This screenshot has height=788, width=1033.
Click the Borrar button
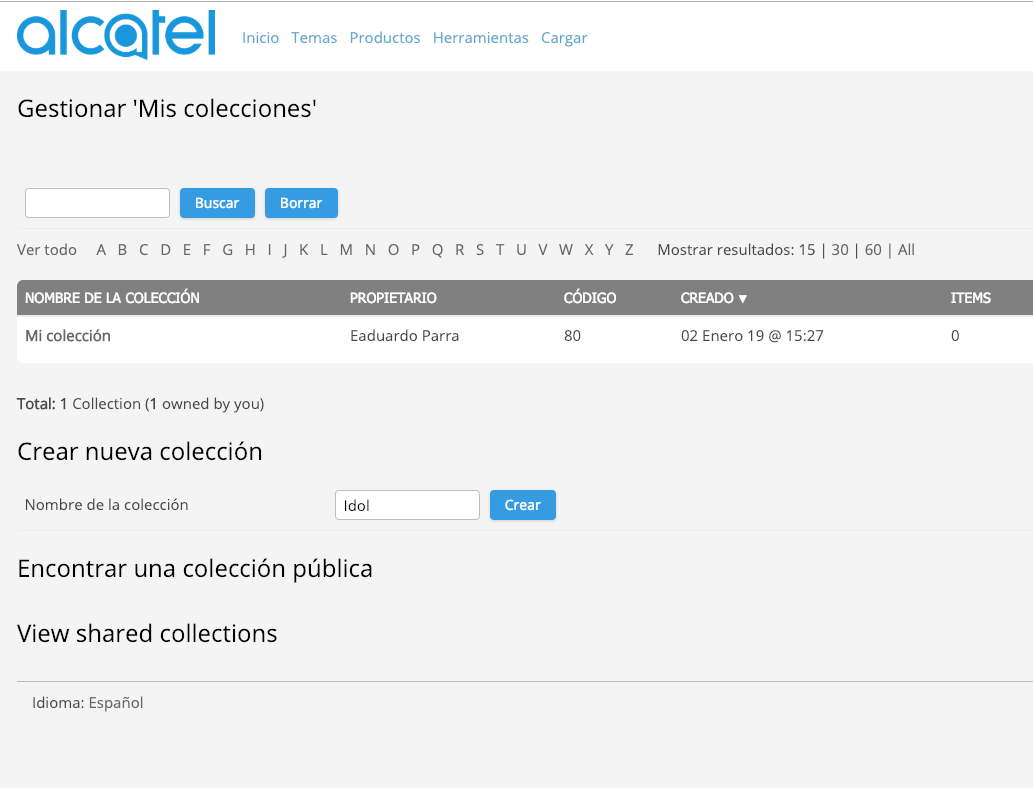[x=301, y=203]
